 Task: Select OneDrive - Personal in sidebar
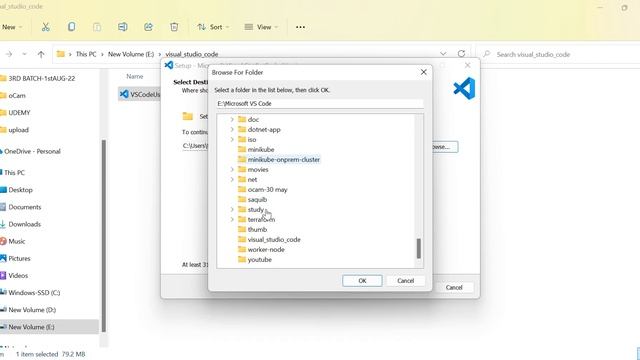(32, 151)
